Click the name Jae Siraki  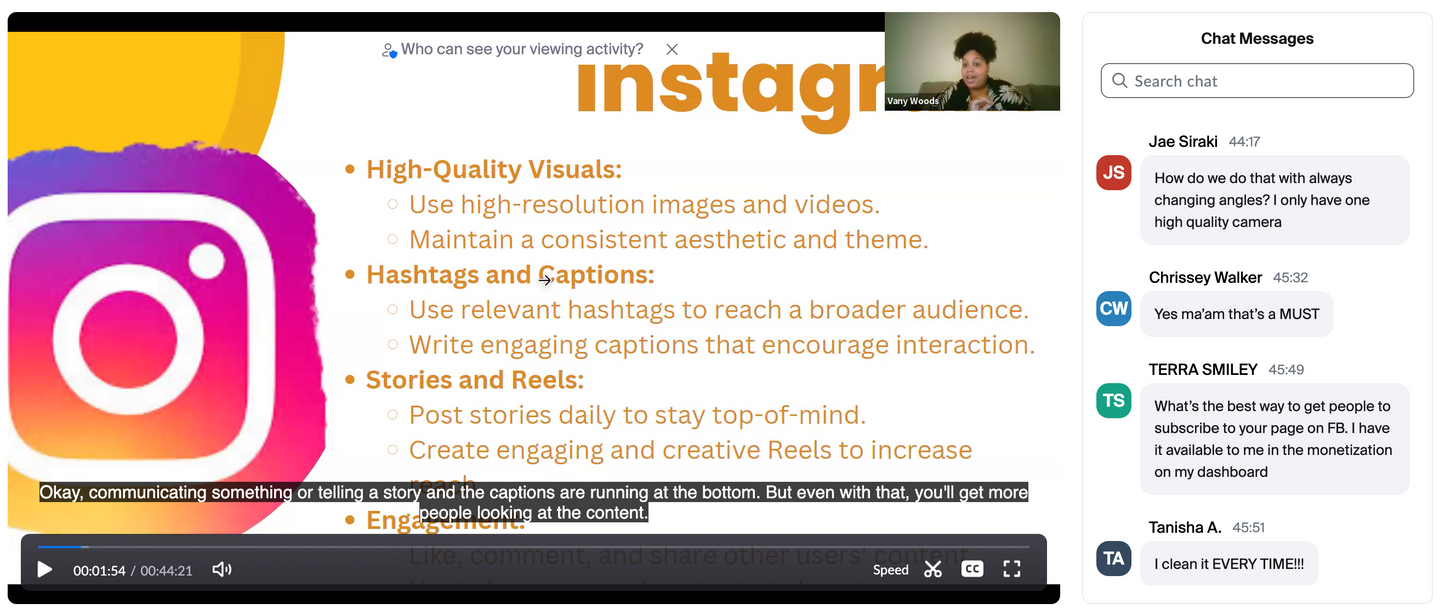1183,142
